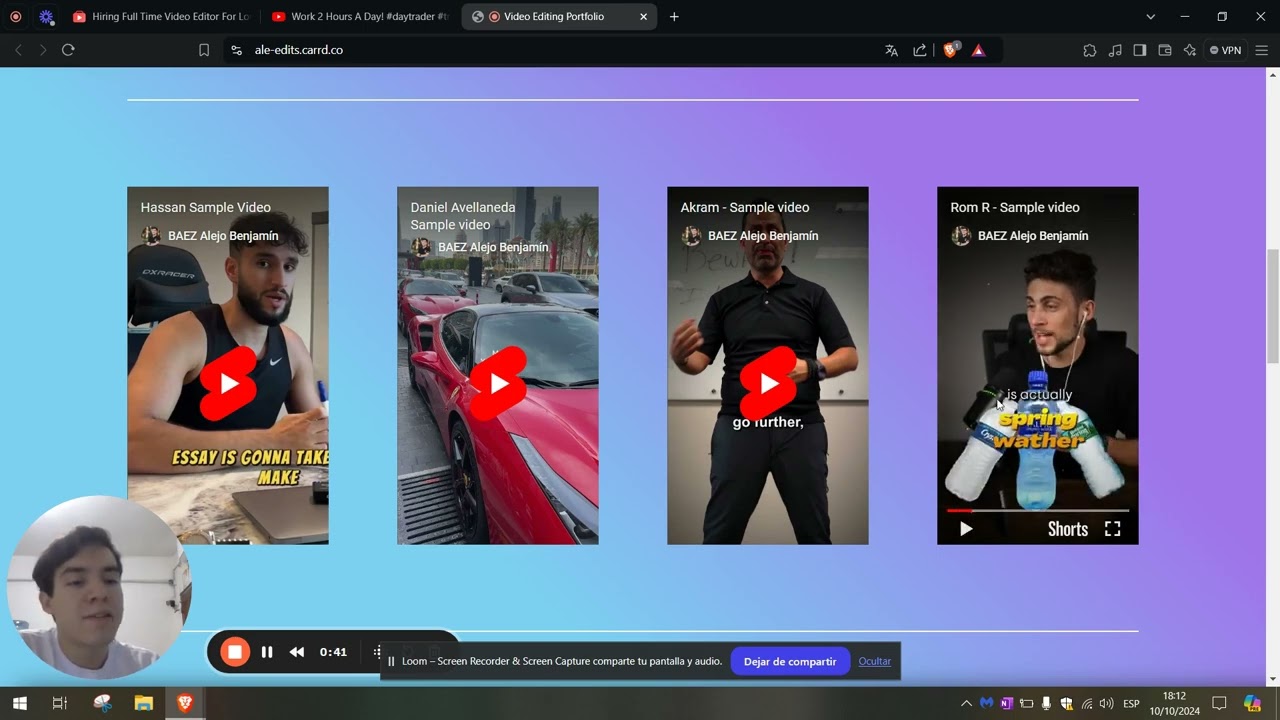Open the translate page icon
Screen dimensions: 1280x720
tap(892, 50)
